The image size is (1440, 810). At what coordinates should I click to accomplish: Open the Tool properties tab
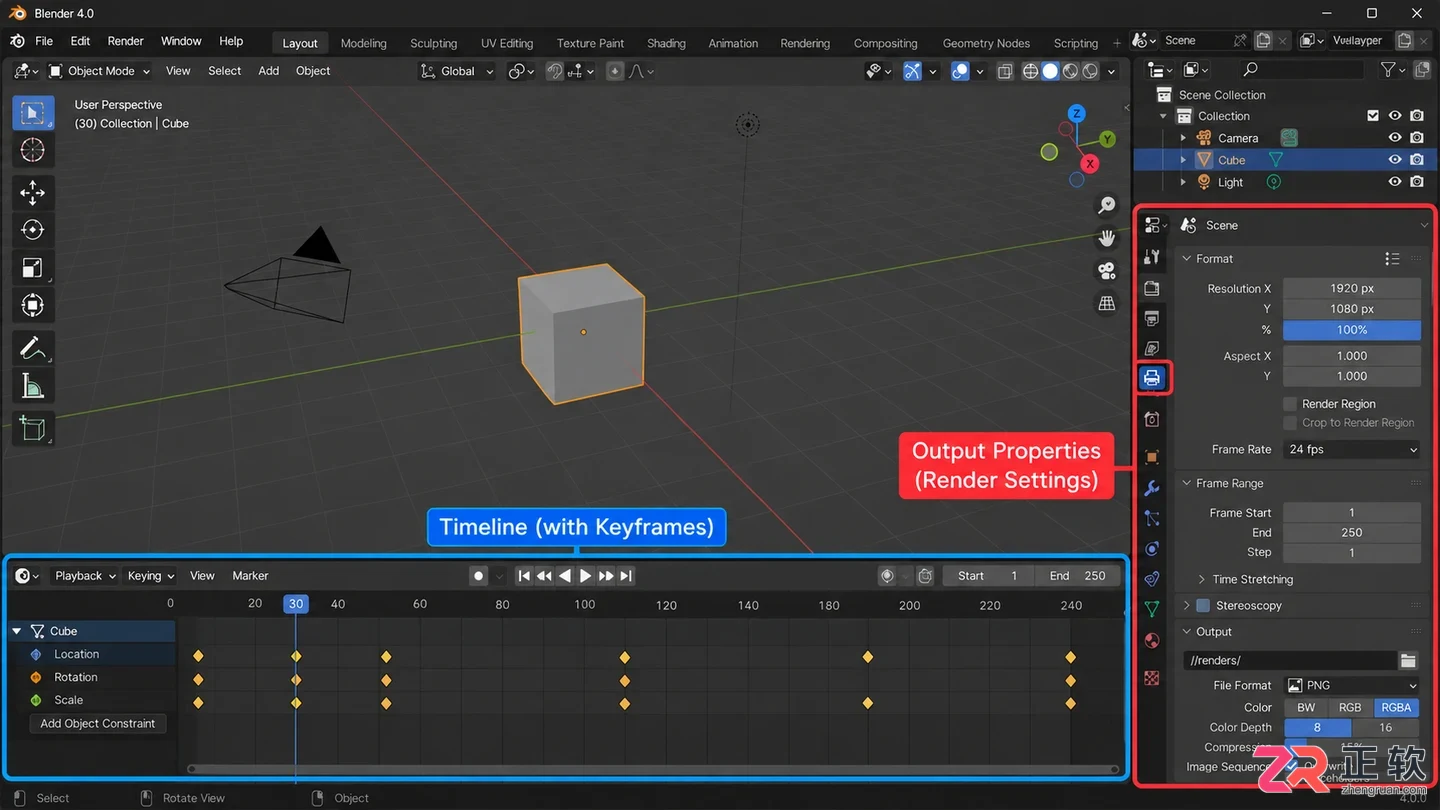coord(1152,257)
